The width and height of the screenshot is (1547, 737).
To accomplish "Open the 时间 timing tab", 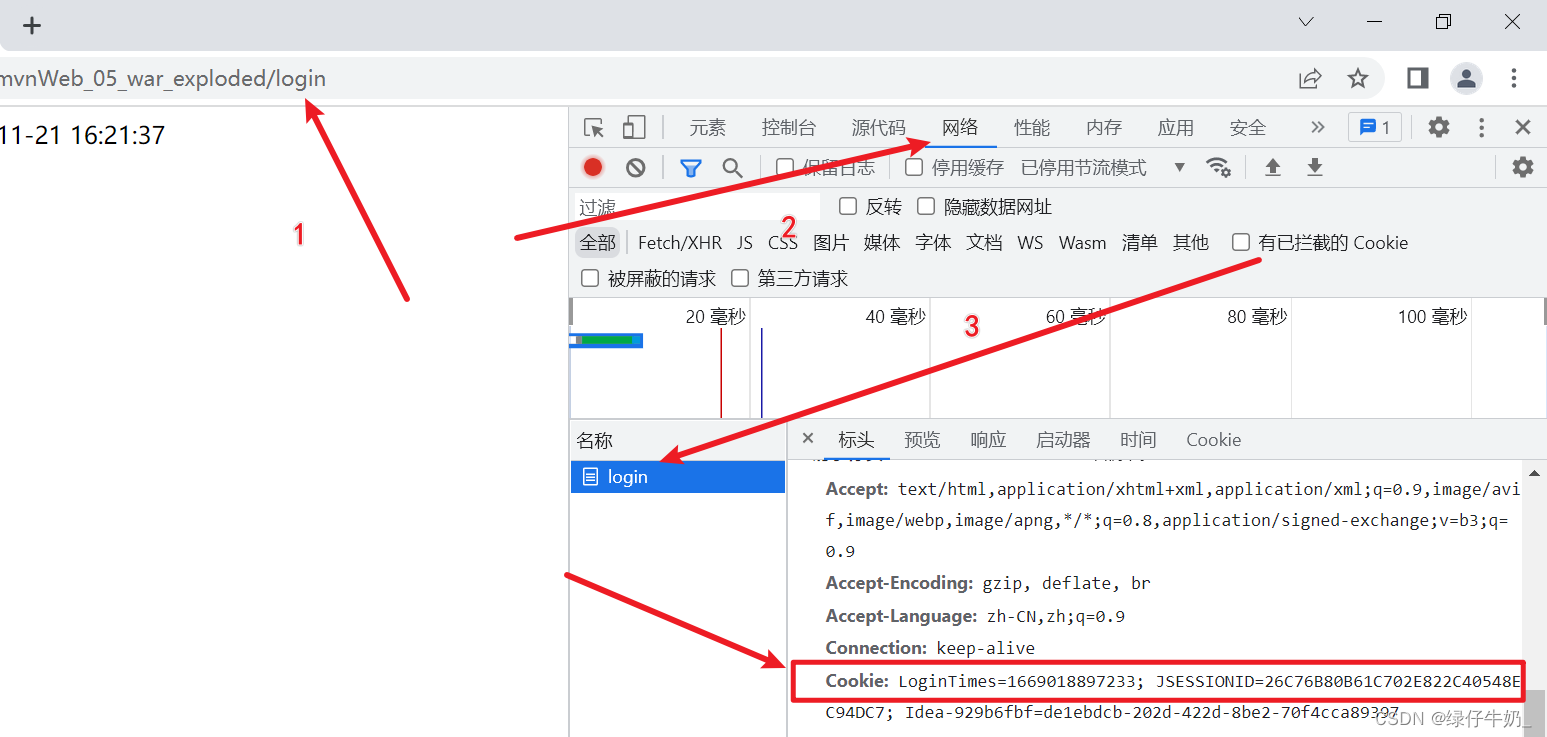I will click(x=1138, y=440).
